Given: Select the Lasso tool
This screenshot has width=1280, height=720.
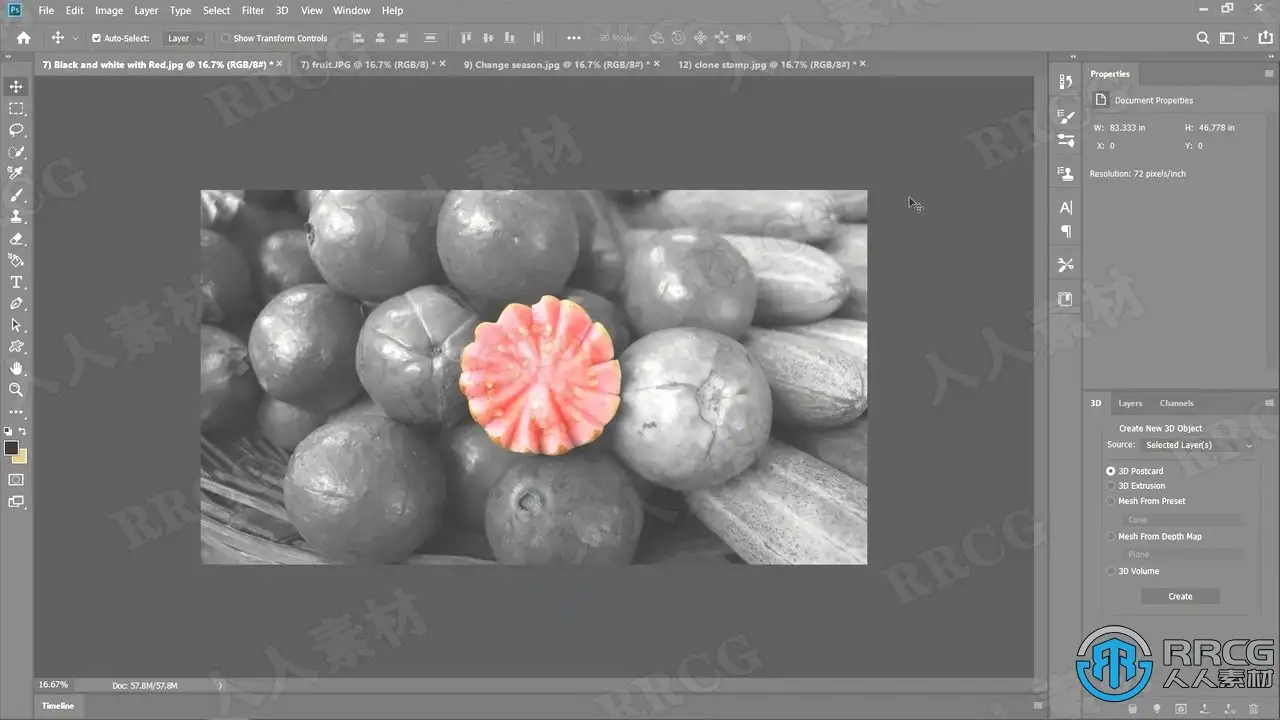Looking at the screenshot, I should click(x=16, y=130).
